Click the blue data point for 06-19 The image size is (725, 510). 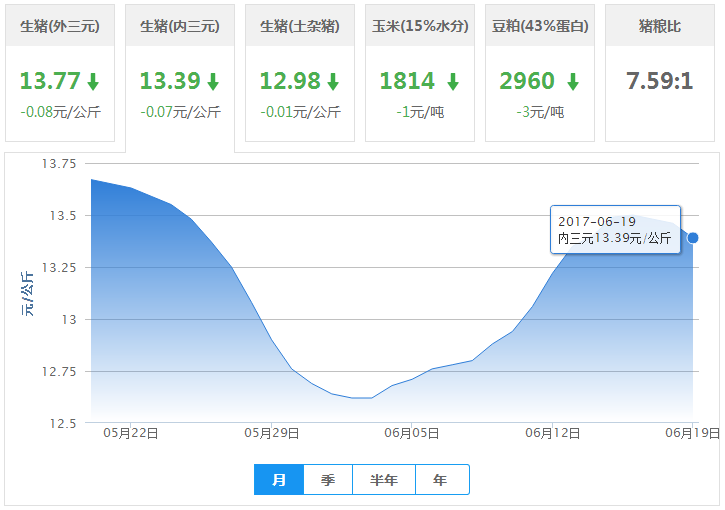coord(693,238)
